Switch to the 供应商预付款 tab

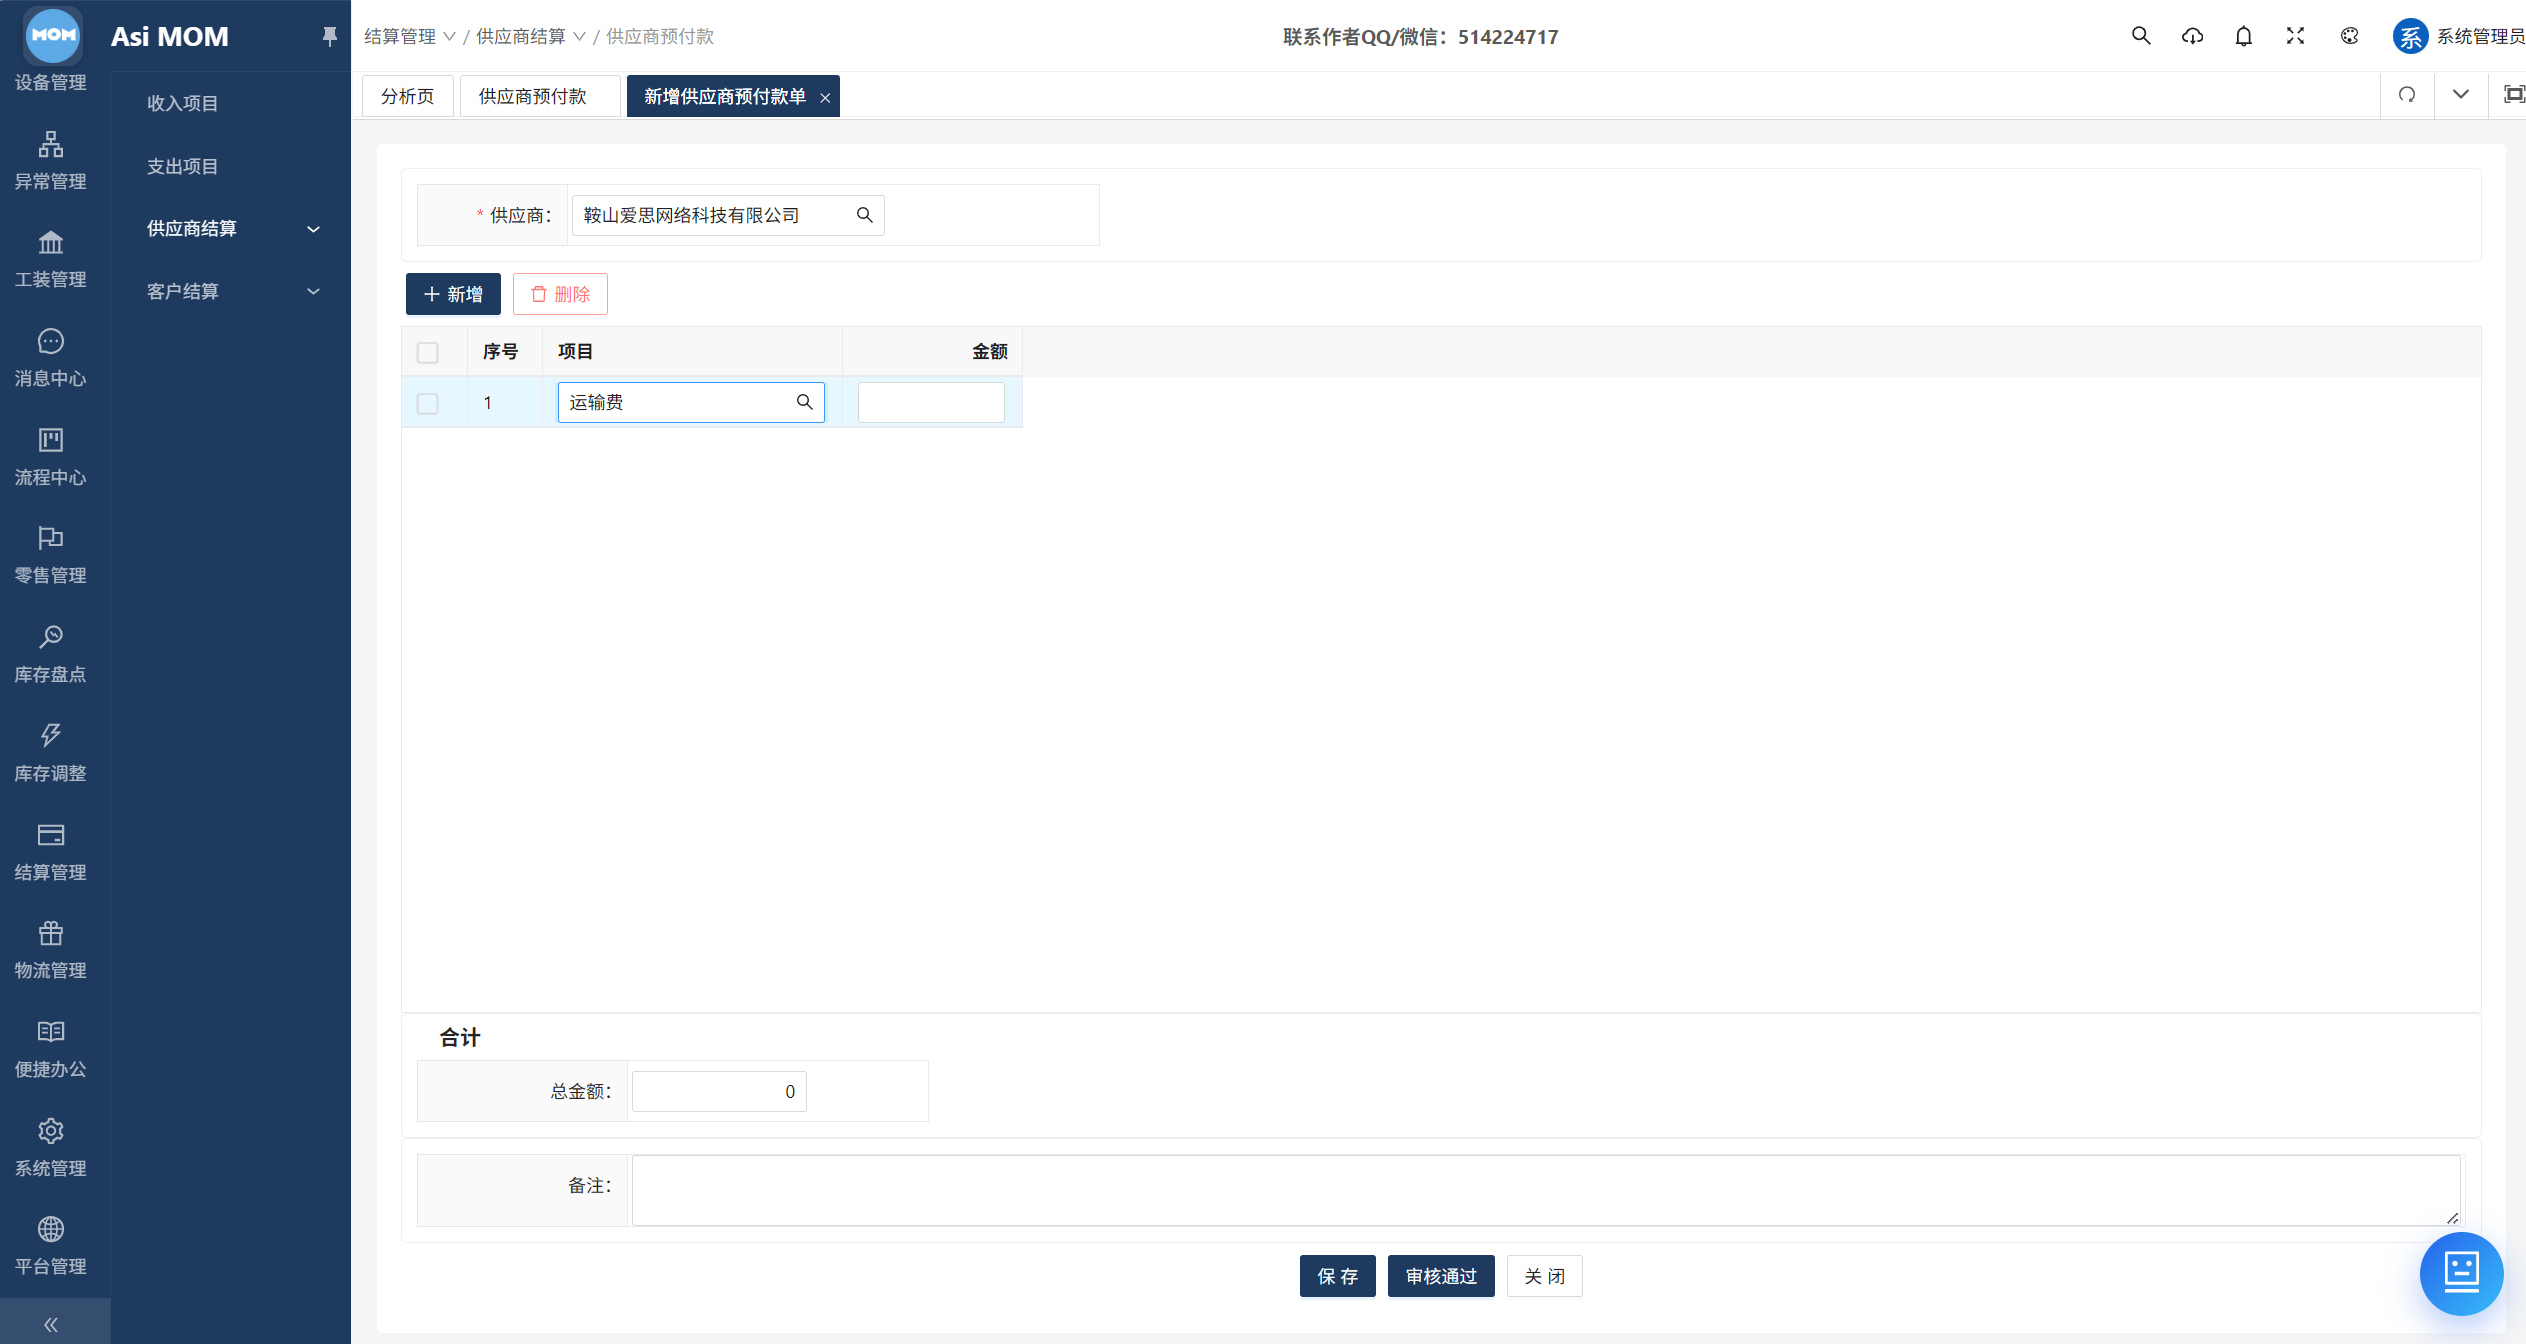(540, 96)
